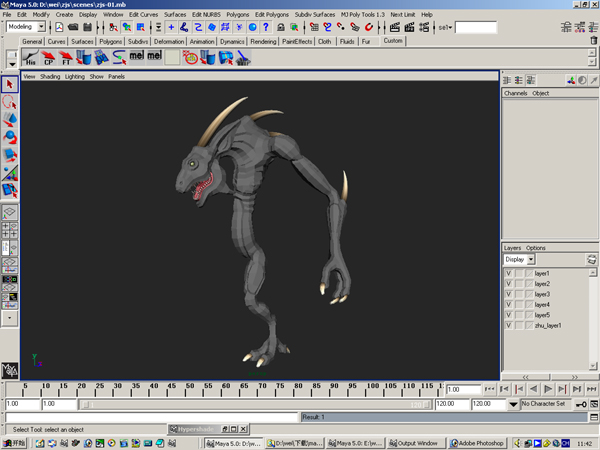Toggle visibility of layer3
600x450 pixels.
pyautogui.click(x=509, y=294)
